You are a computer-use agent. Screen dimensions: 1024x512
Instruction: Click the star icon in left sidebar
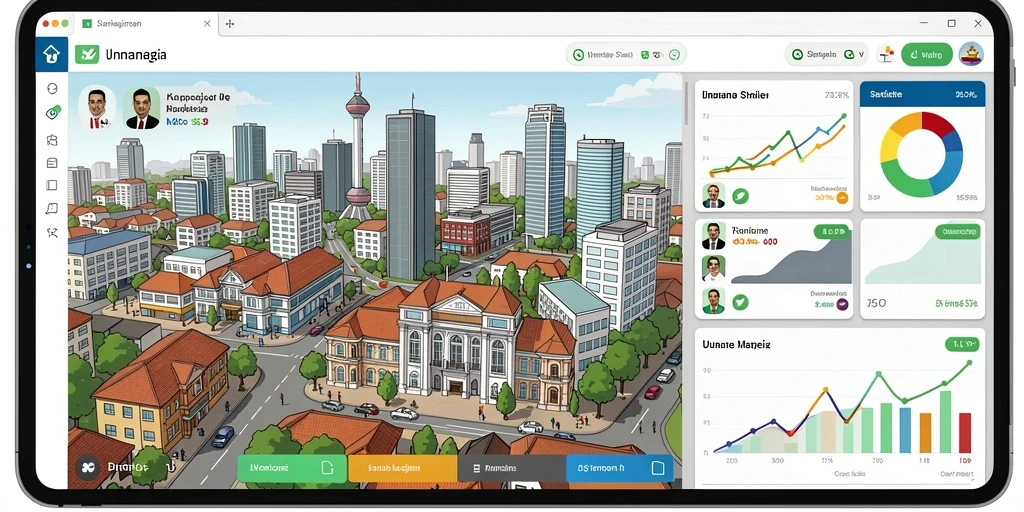tap(52, 232)
